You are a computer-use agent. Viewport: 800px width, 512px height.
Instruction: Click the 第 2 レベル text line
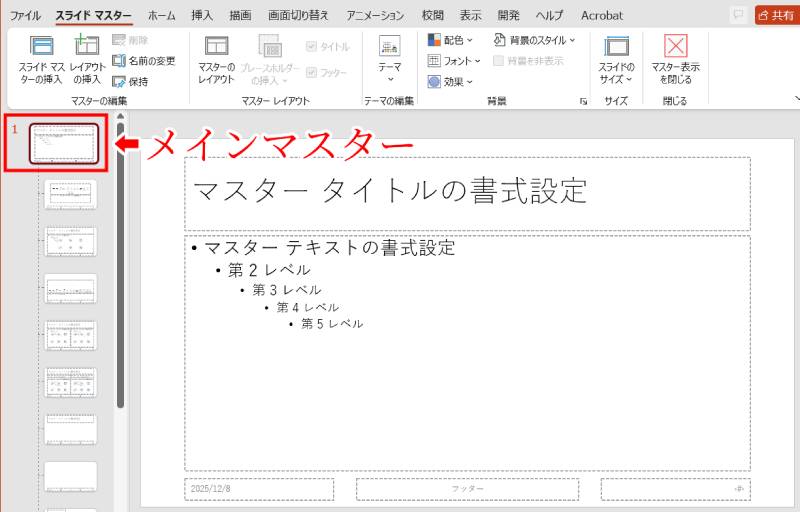pyautogui.click(x=269, y=270)
